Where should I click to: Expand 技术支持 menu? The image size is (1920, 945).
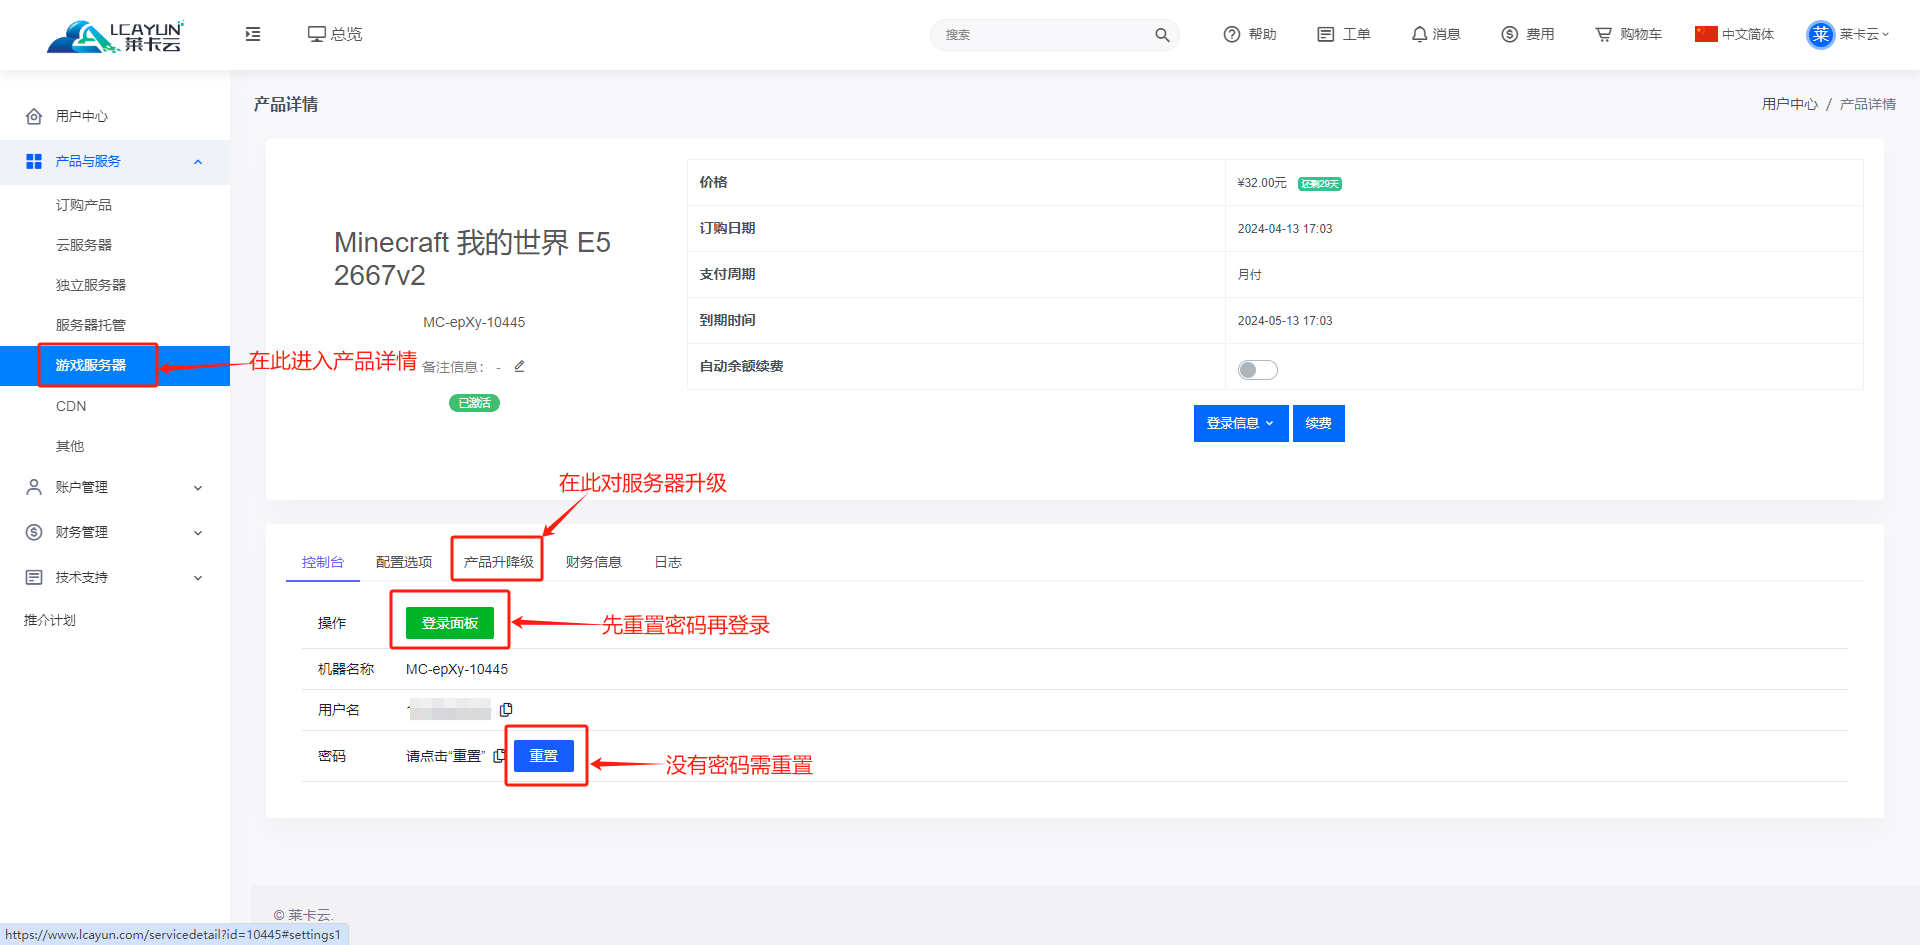coord(115,577)
